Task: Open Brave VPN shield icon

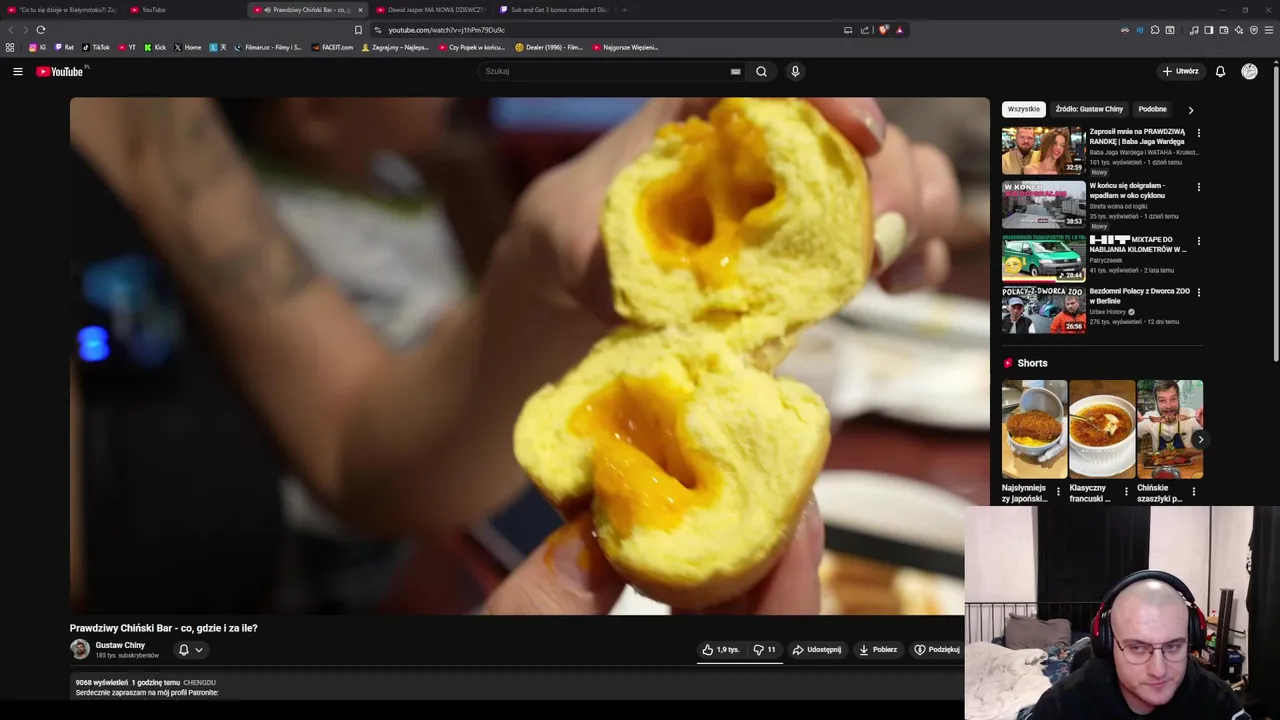Action: click(1254, 30)
